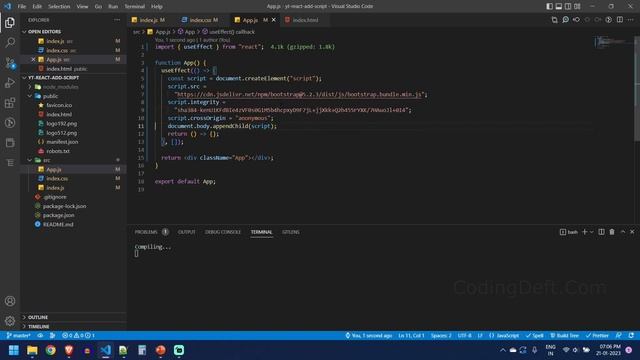640x360 pixels.
Task: Open the Help menu
Action: tap(157, 6)
